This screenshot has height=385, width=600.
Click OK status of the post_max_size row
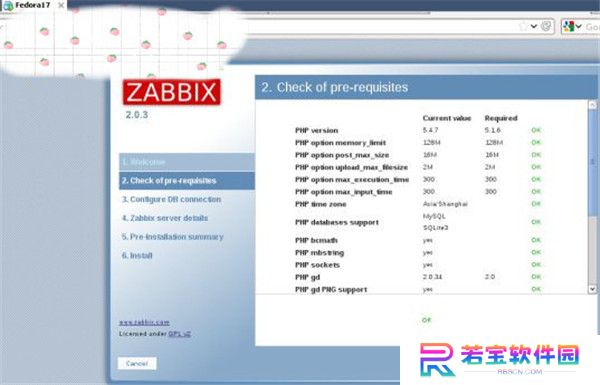536,155
